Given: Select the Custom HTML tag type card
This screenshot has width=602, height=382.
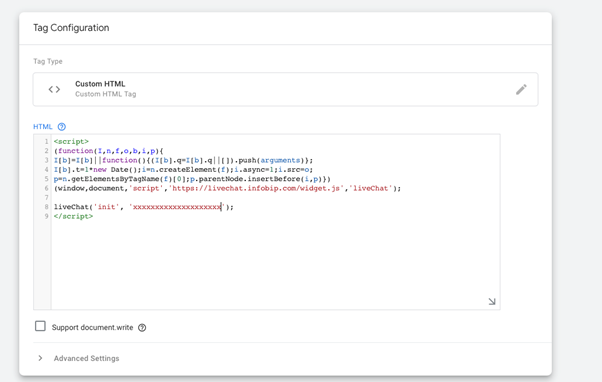Looking at the screenshot, I should 285,89.
